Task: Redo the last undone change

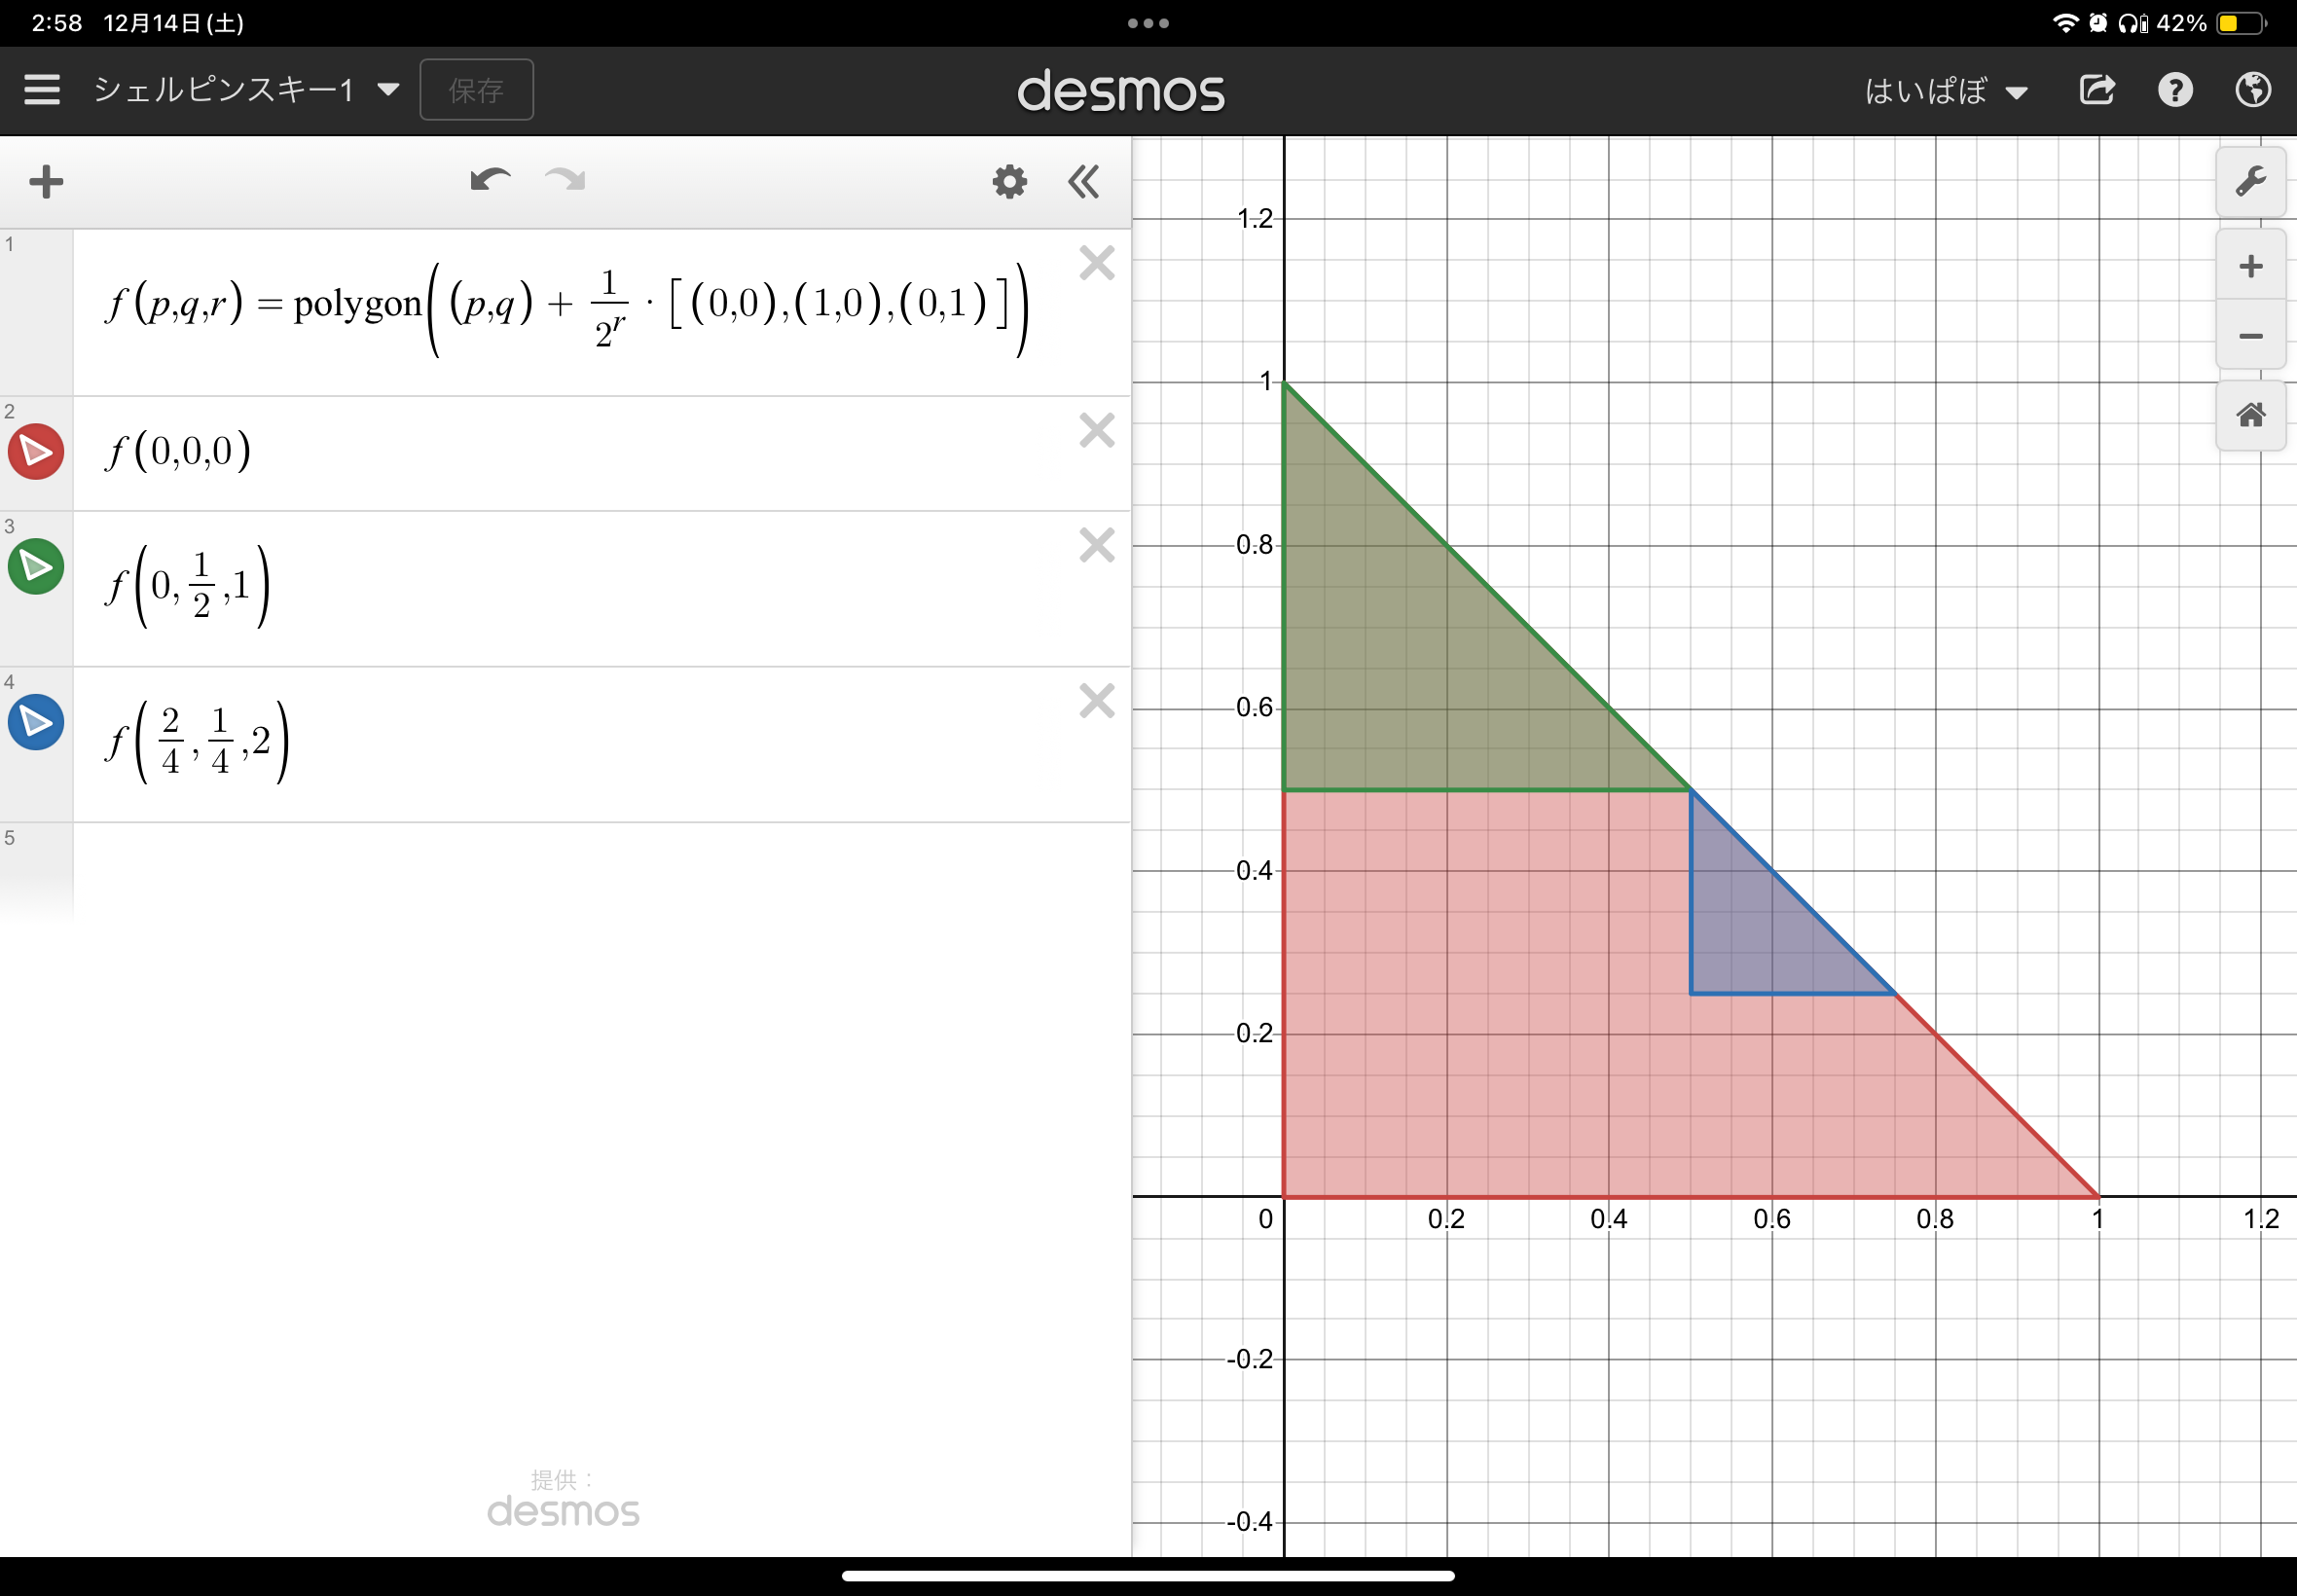Action: coord(563,180)
